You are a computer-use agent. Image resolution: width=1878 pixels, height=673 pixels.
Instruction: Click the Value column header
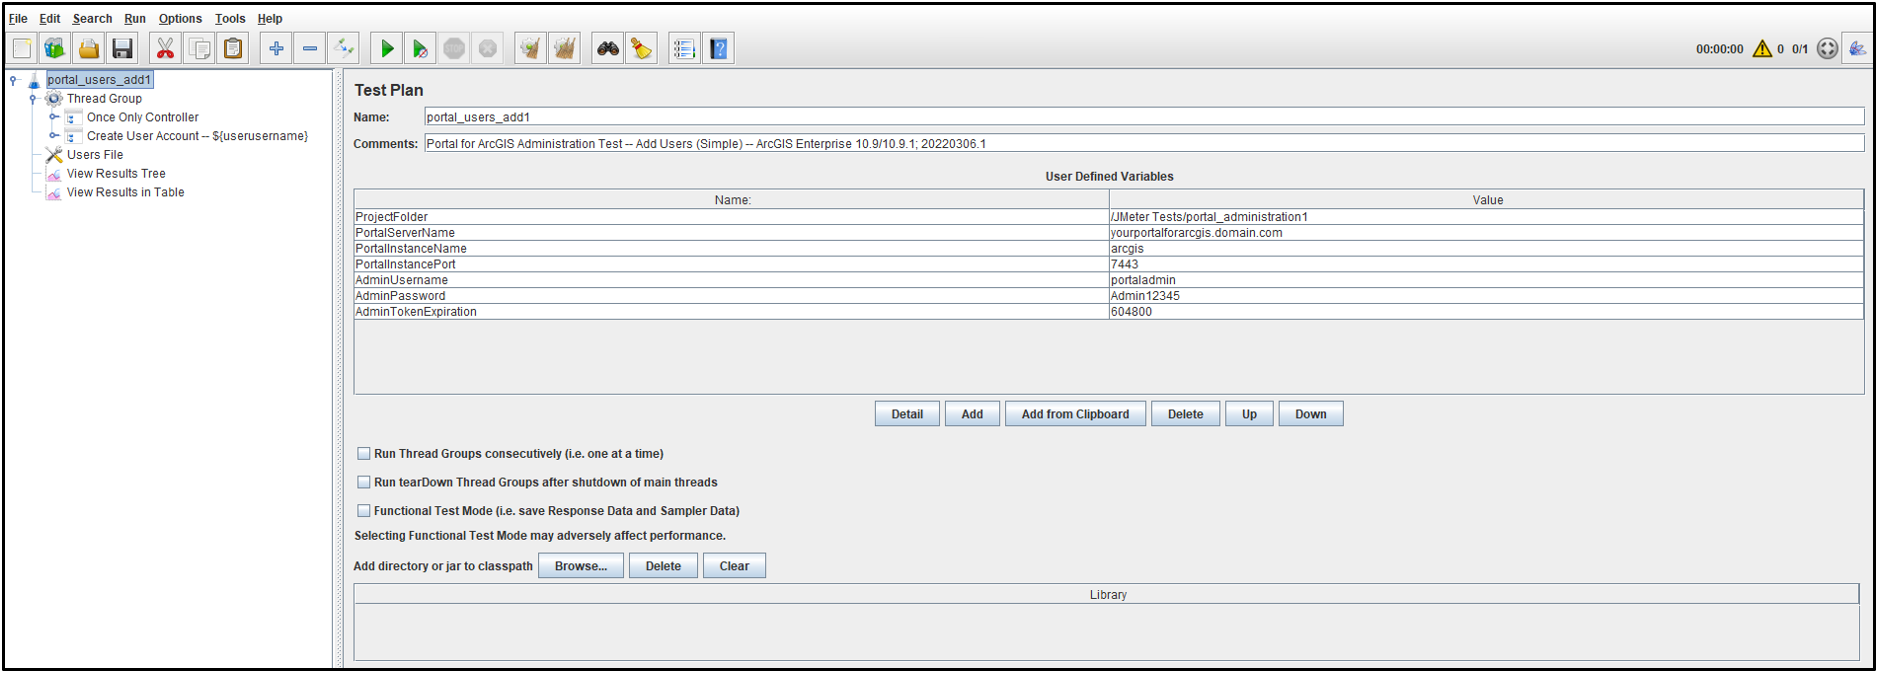point(1487,200)
